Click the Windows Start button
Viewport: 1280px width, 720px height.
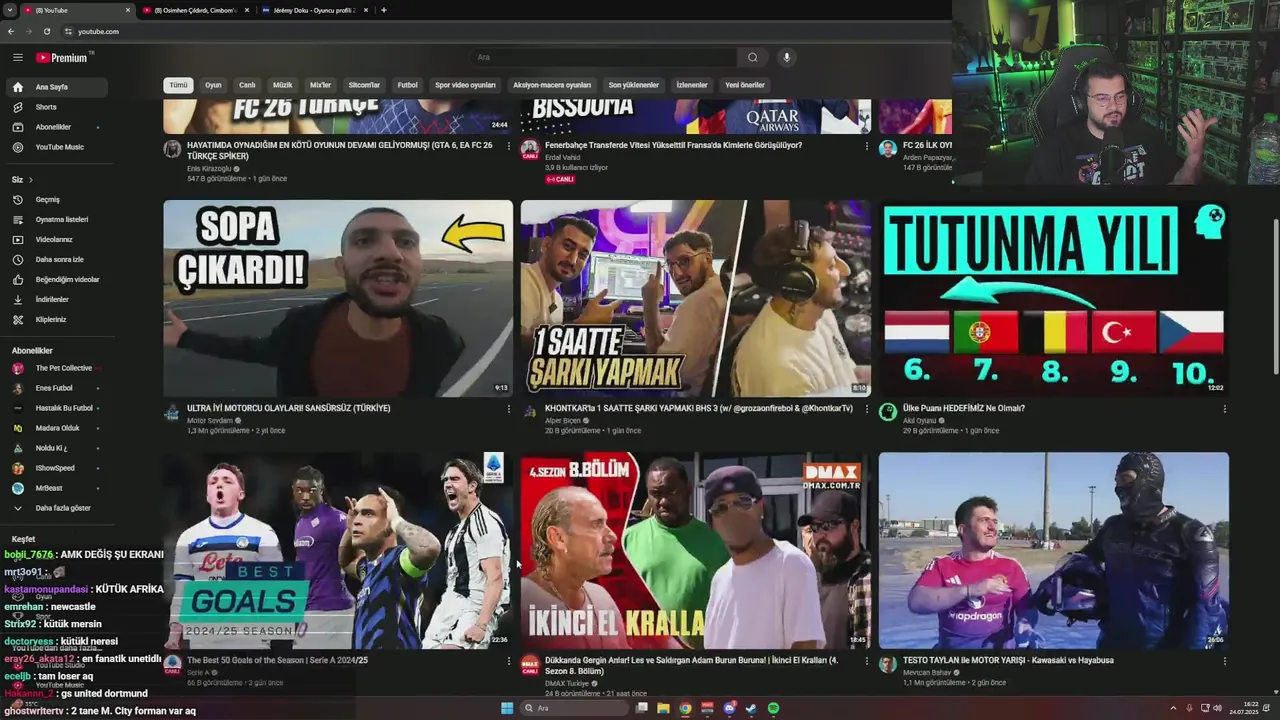(507, 708)
